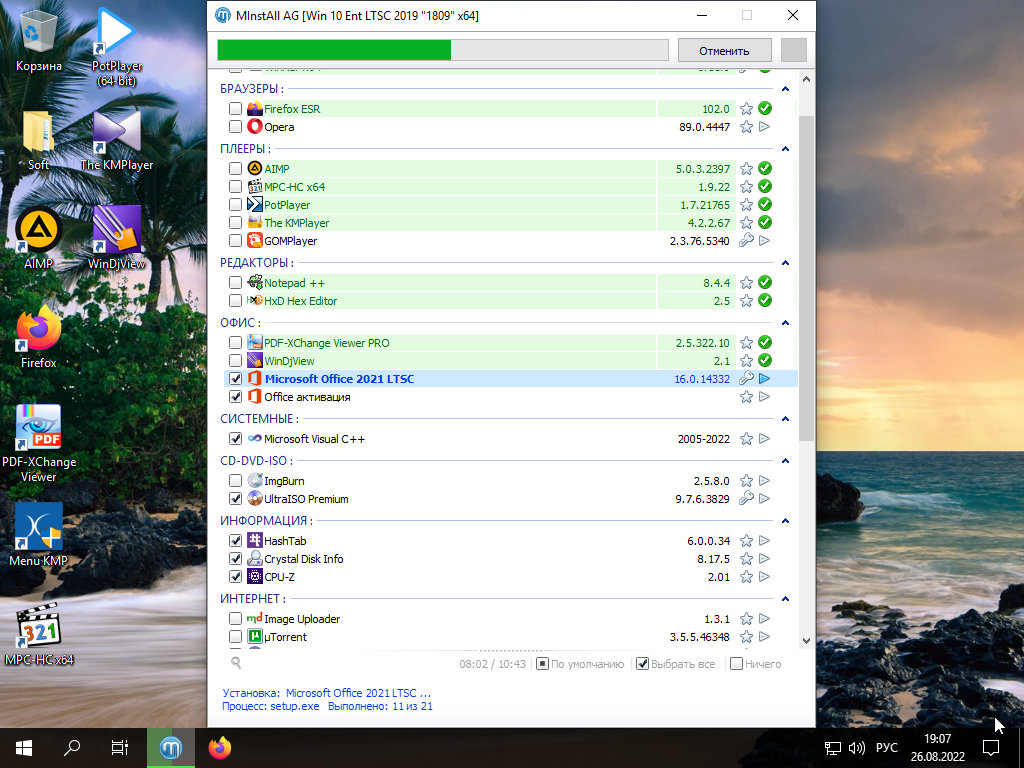Screen dimensions: 1024x768
Task: Enable the GOMPlayer checkbox
Action: point(236,241)
